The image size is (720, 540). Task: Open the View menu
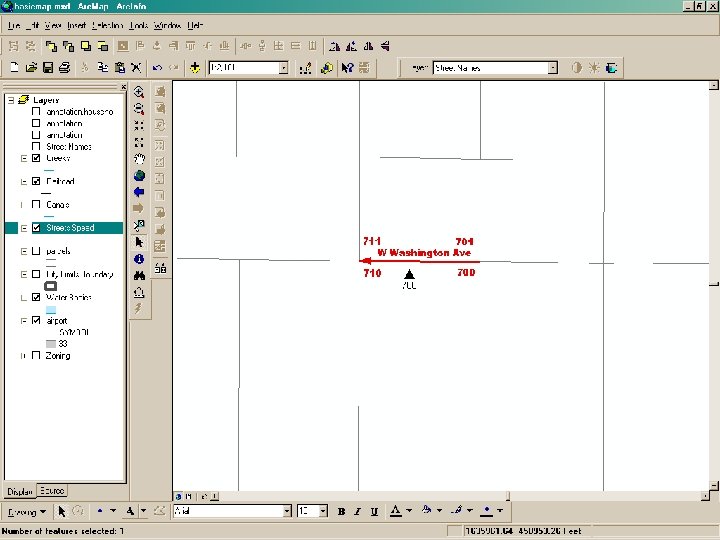[x=53, y=26]
